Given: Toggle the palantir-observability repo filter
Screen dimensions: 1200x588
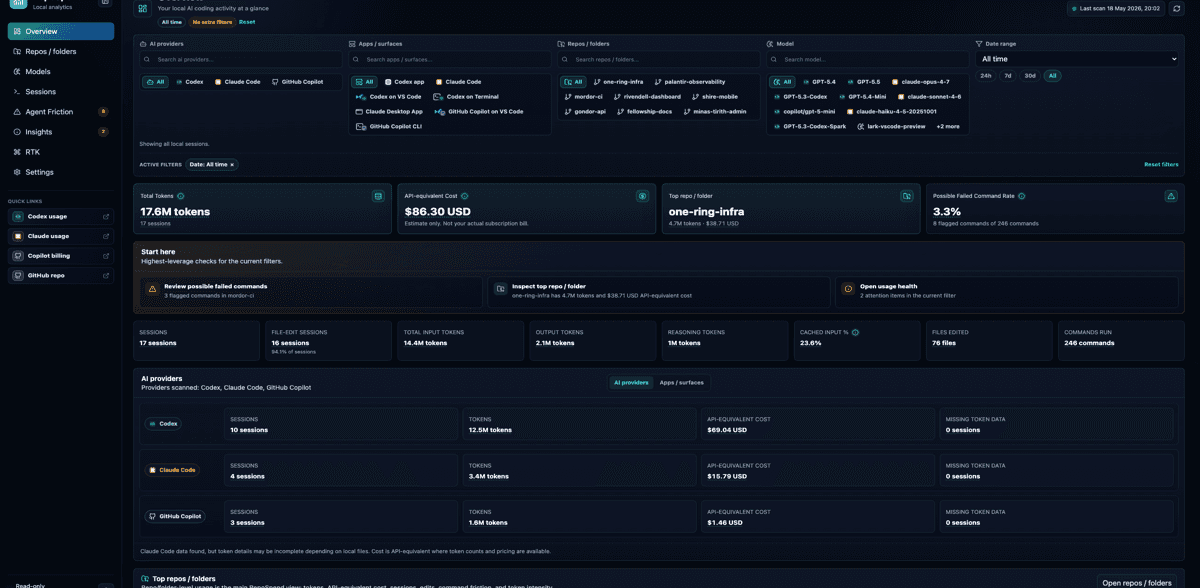Looking at the screenshot, I should coord(690,82).
